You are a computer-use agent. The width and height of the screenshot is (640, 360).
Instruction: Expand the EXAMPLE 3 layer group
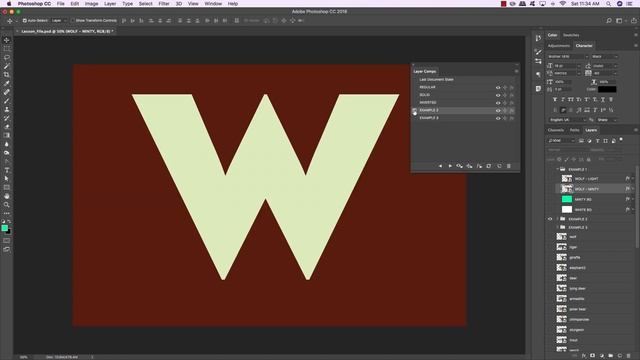point(558,227)
